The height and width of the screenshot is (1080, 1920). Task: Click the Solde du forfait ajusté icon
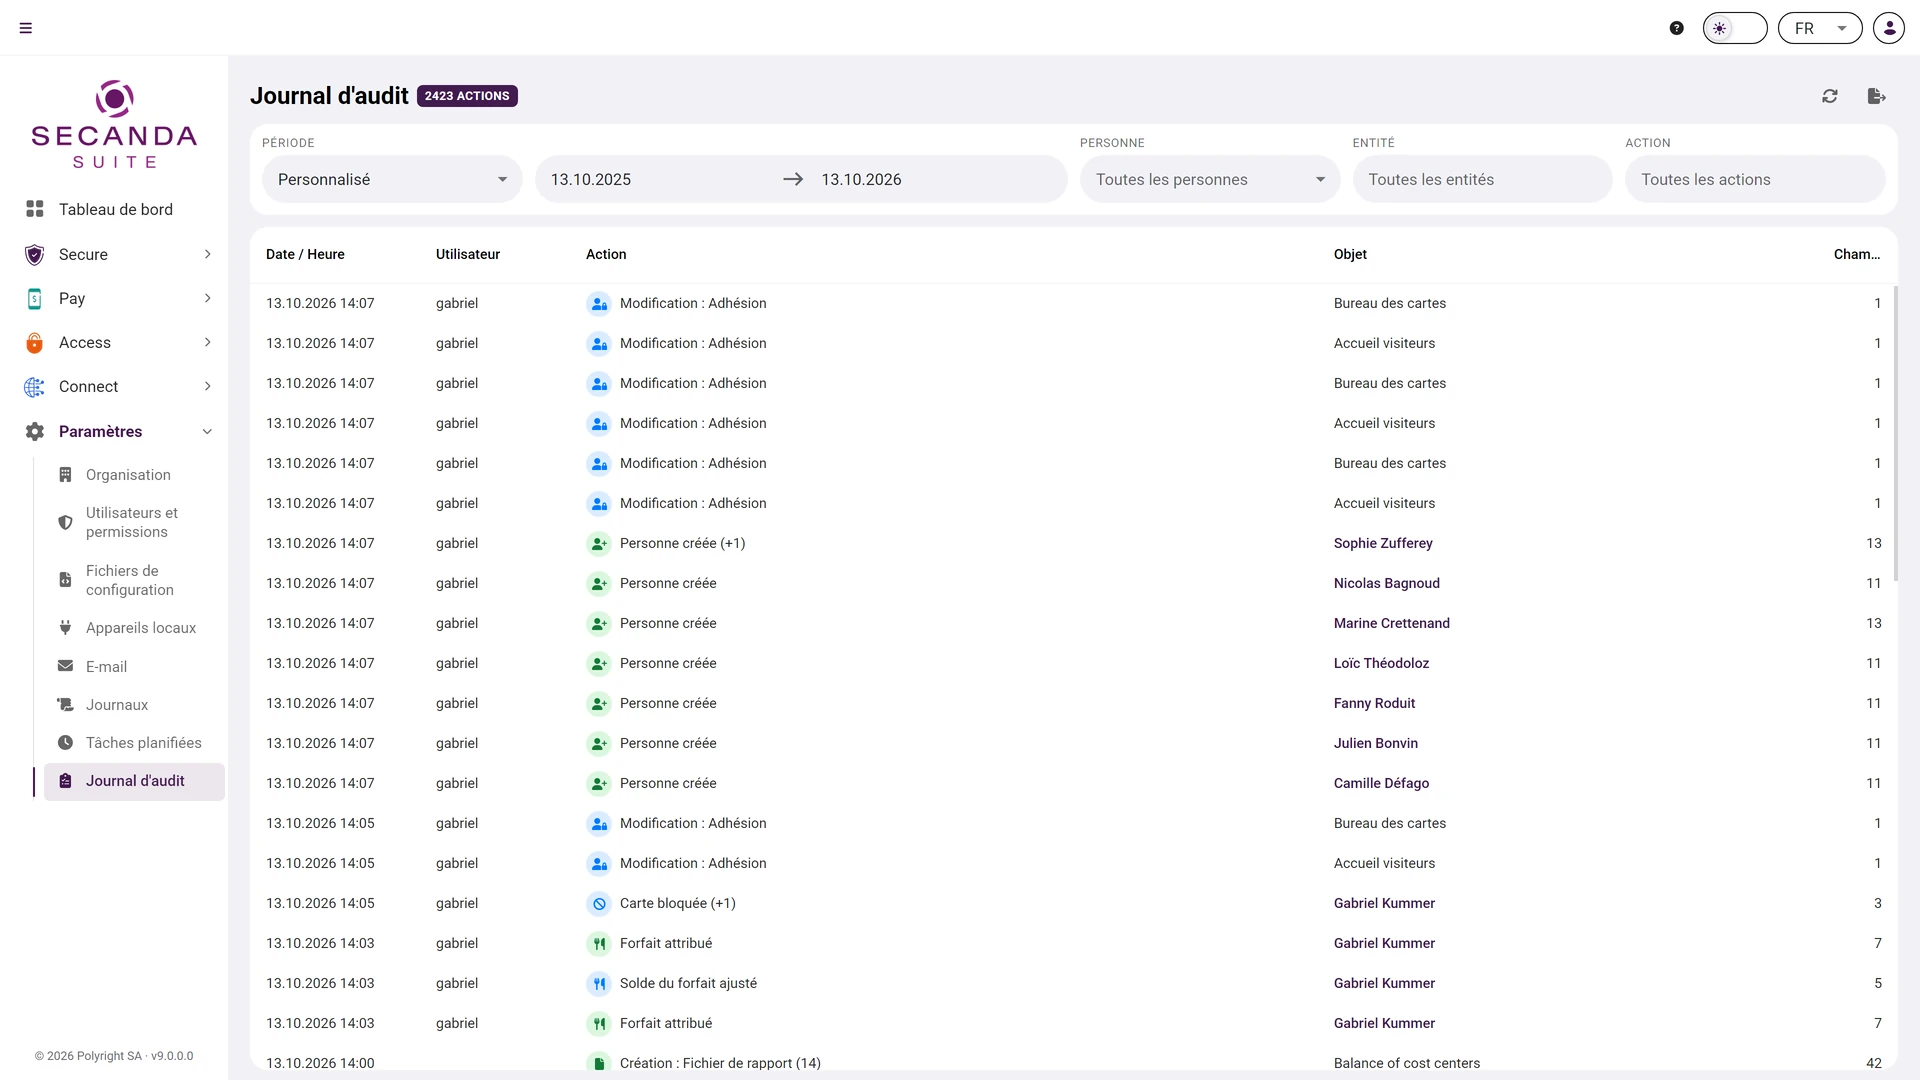pyautogui.click(x=599, y=983)
